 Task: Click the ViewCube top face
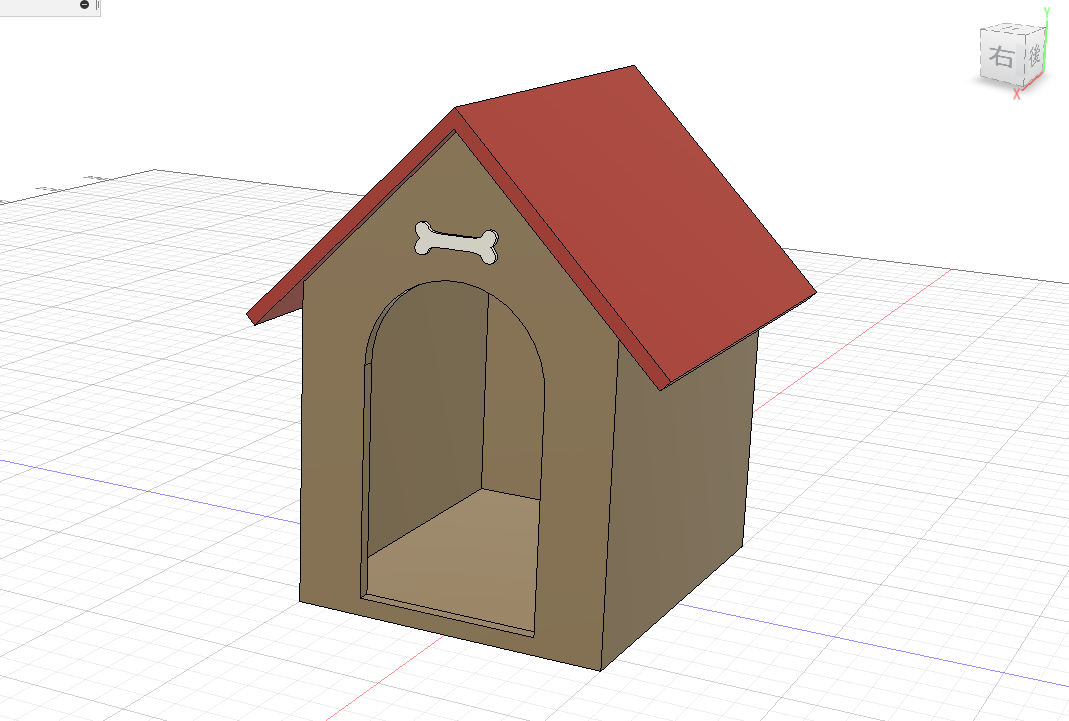1014,28
